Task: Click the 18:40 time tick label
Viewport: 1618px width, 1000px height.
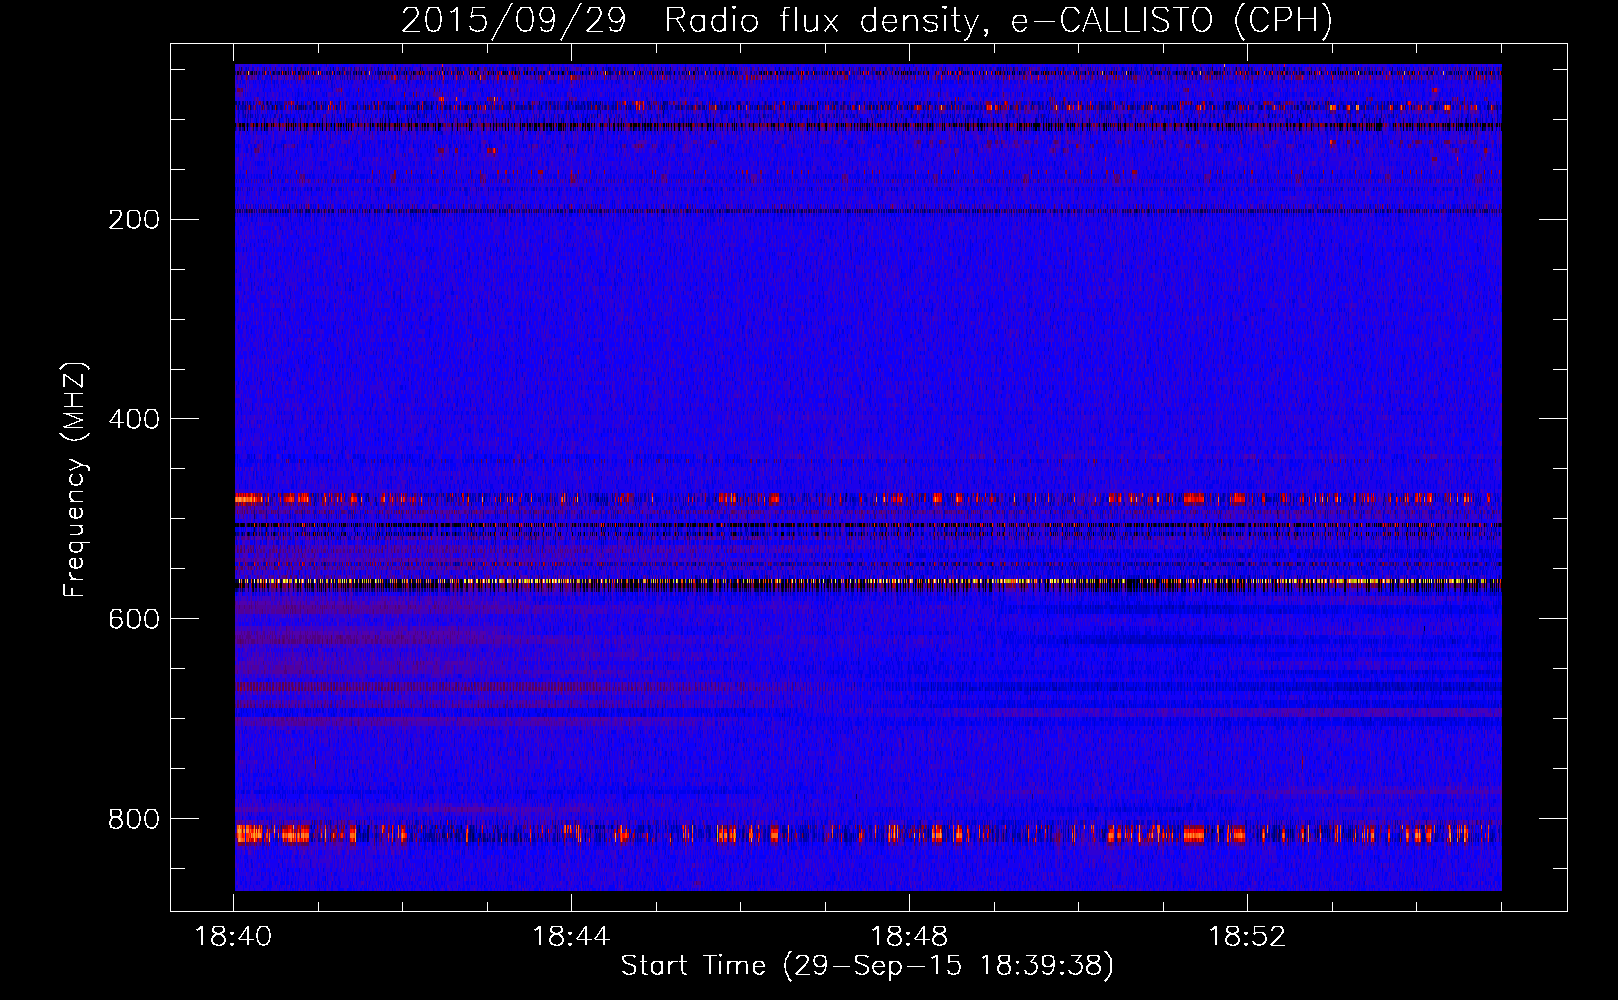Action: [233, 937]
